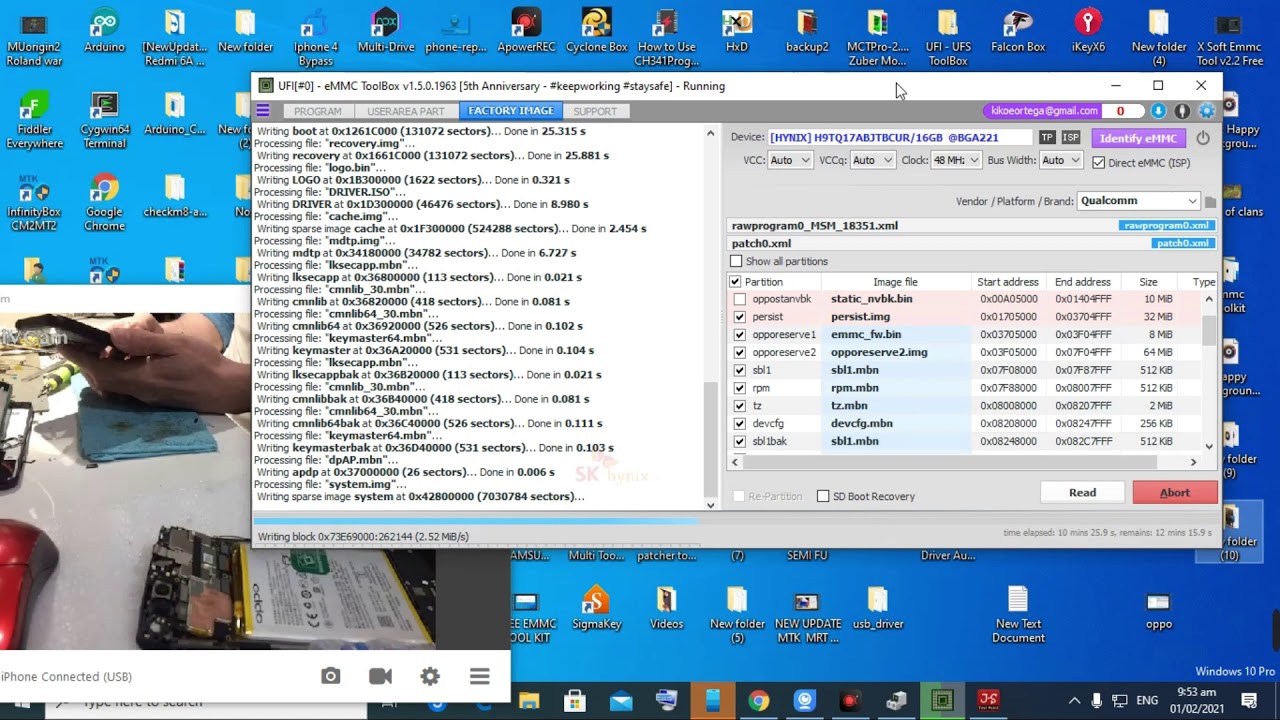Switch to the PROGRAM tab
This screenshot has height=720, width=1280.
[x=318, y=111]
